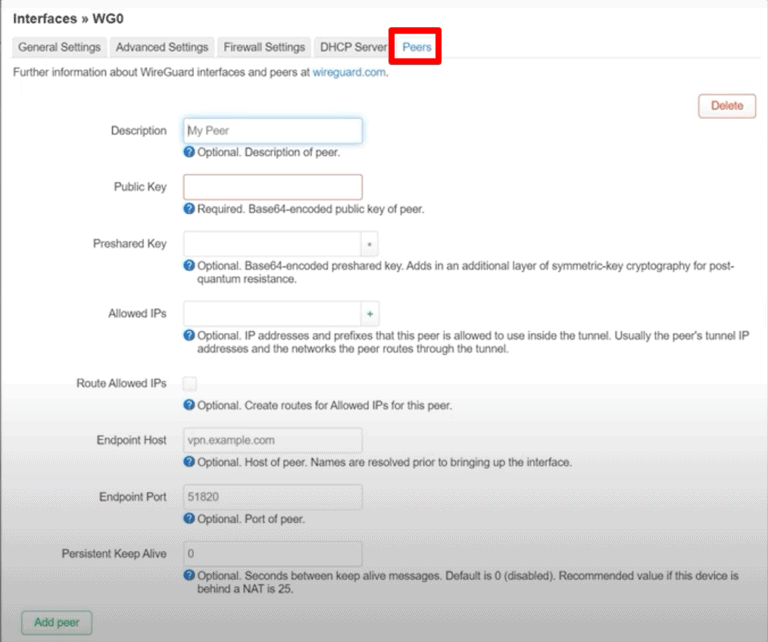Viewport: 768px width, 642px height.
Task: Open the wireguard.com link
Action: (x=349, y=73)
